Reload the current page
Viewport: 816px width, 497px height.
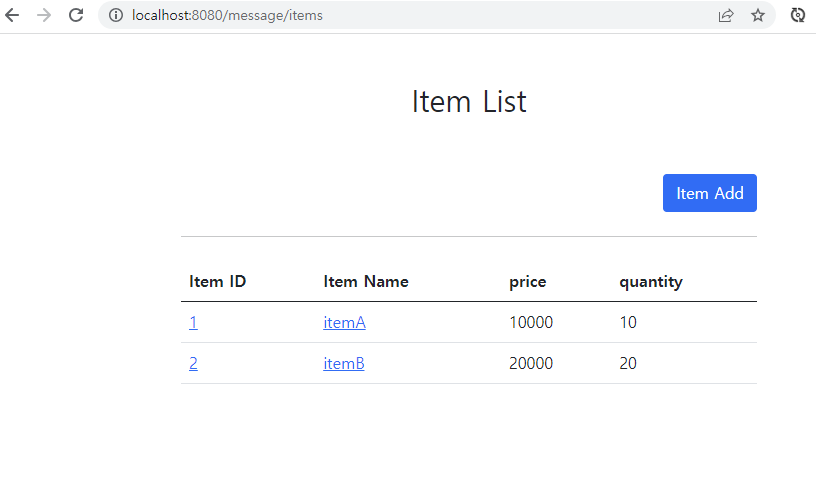76,15
